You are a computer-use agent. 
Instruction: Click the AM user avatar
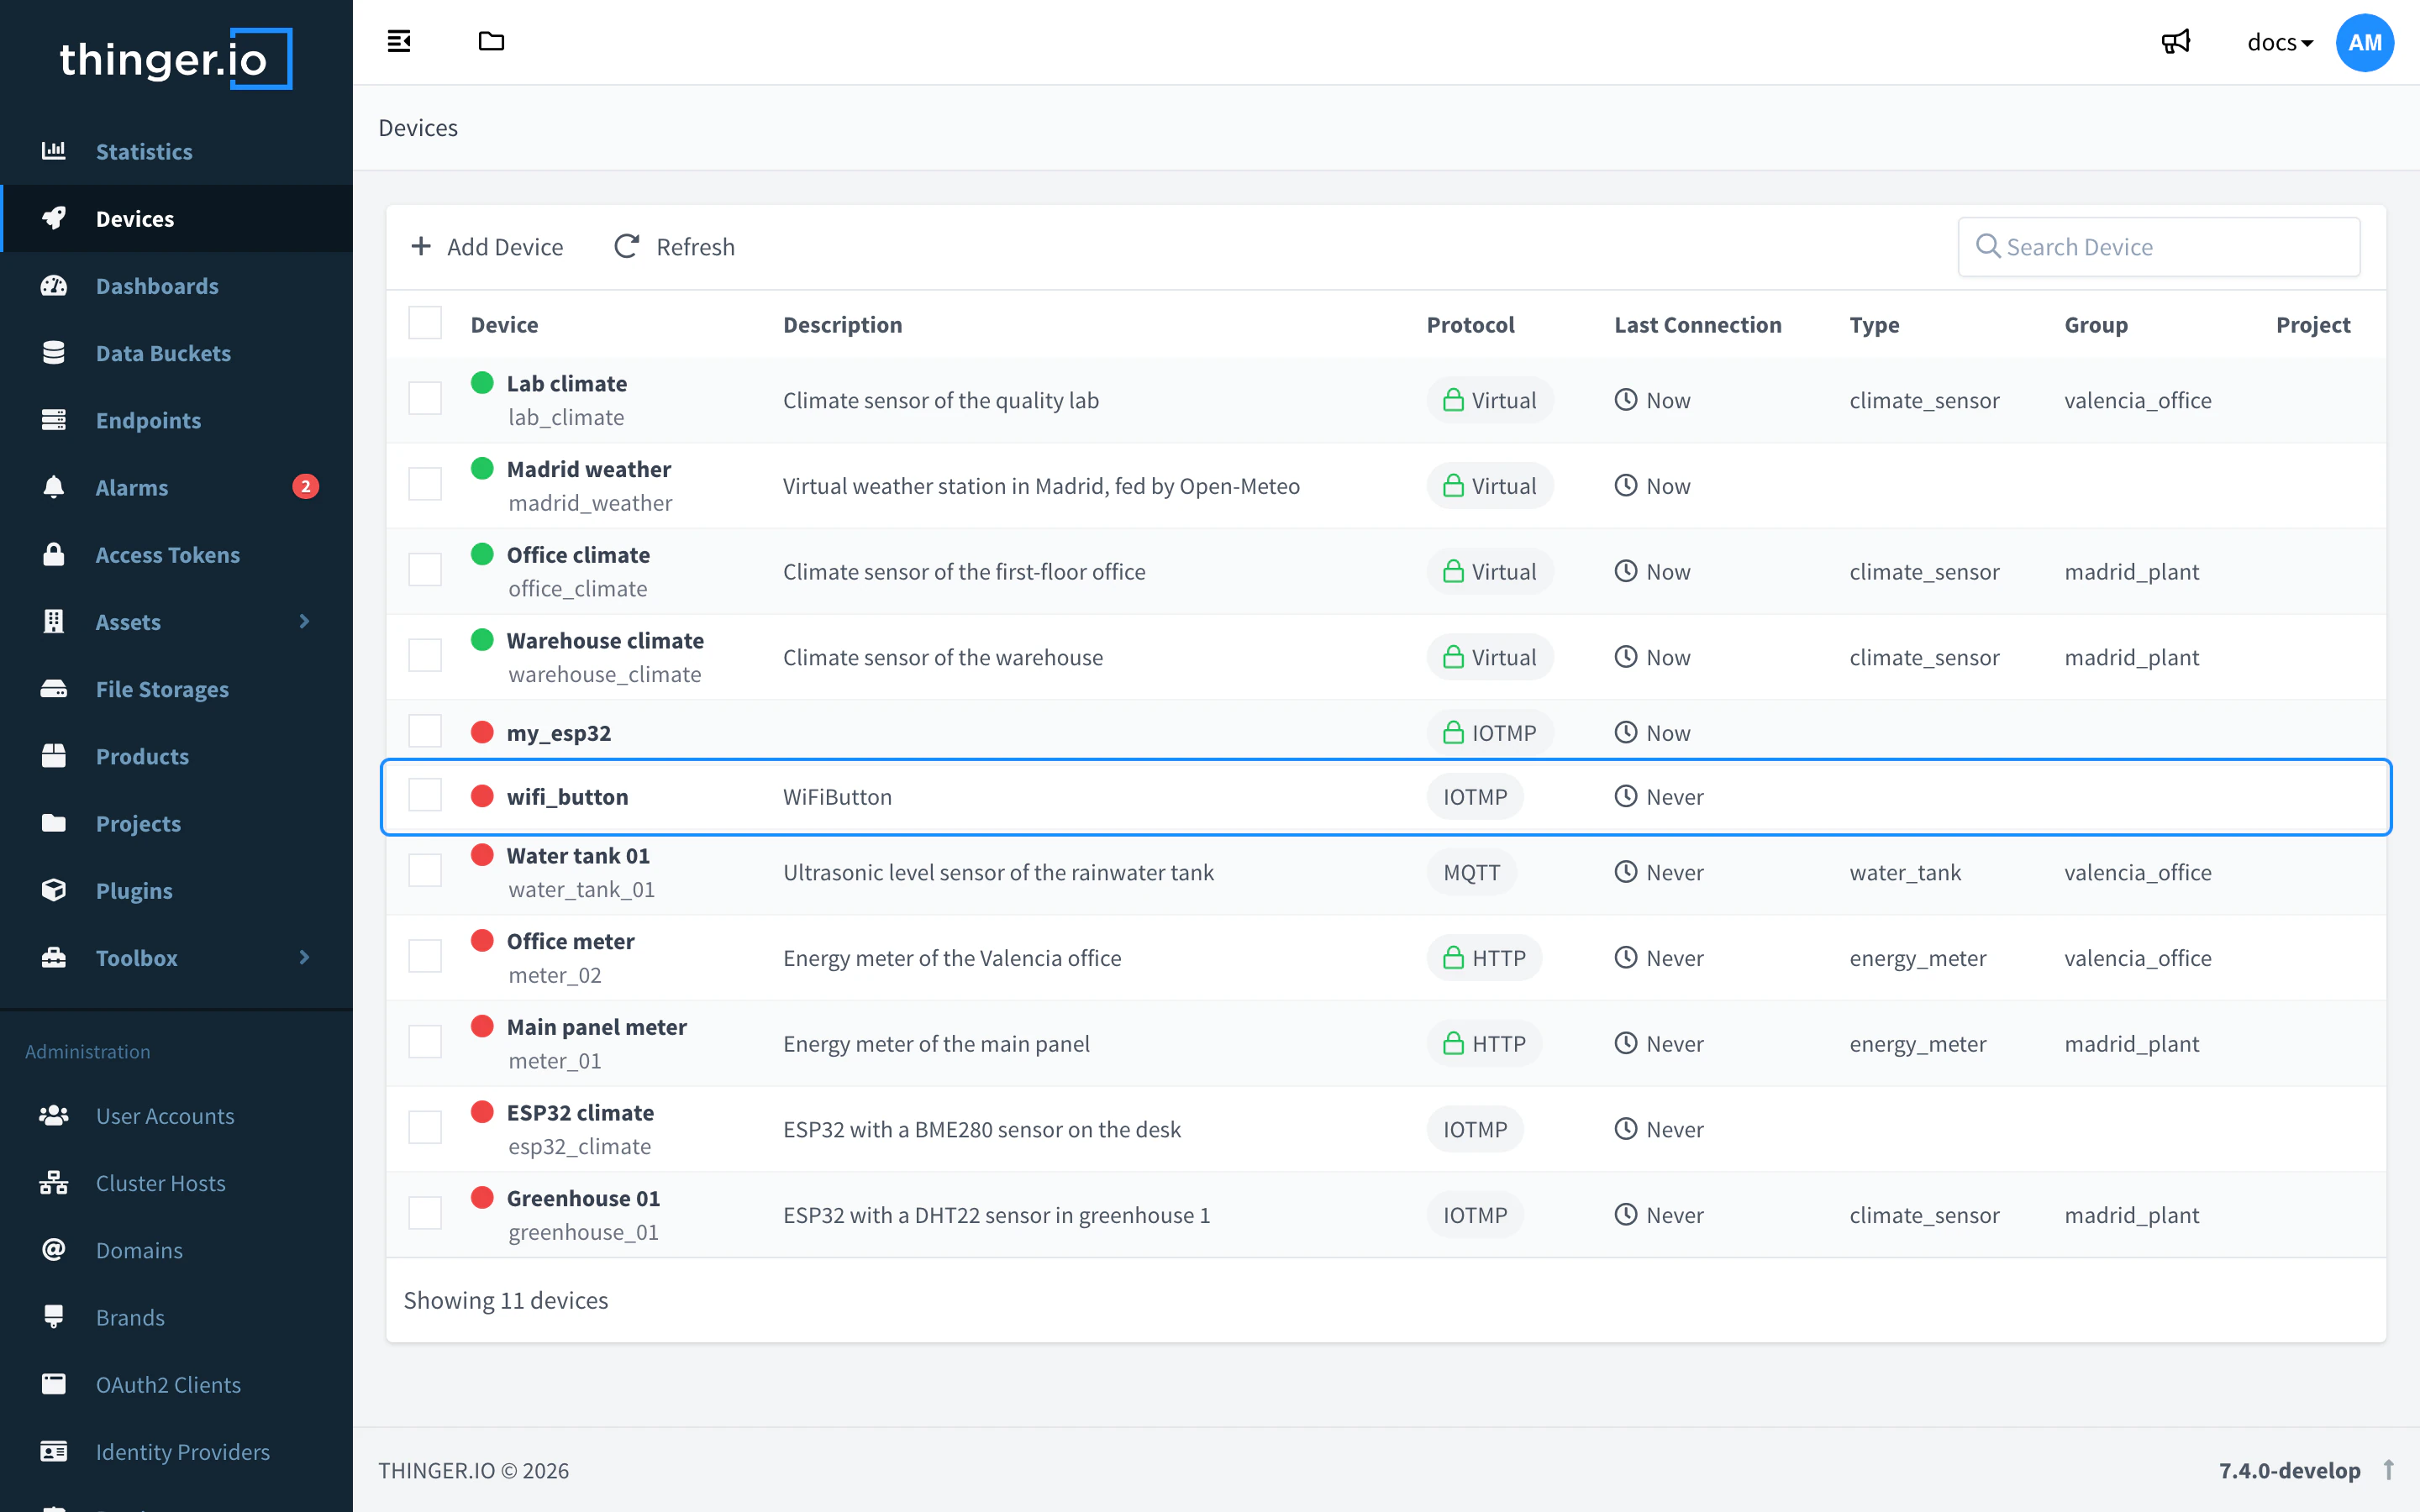coord(2364,42)
